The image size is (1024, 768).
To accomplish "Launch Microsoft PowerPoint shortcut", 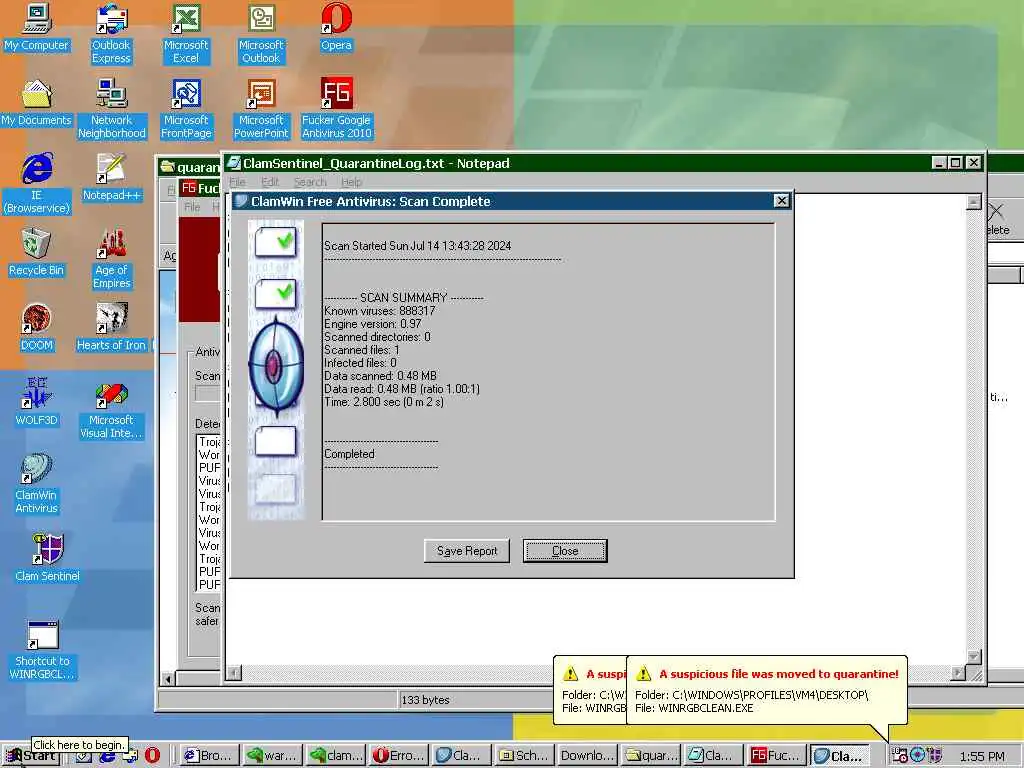I will tap(261, 108).
